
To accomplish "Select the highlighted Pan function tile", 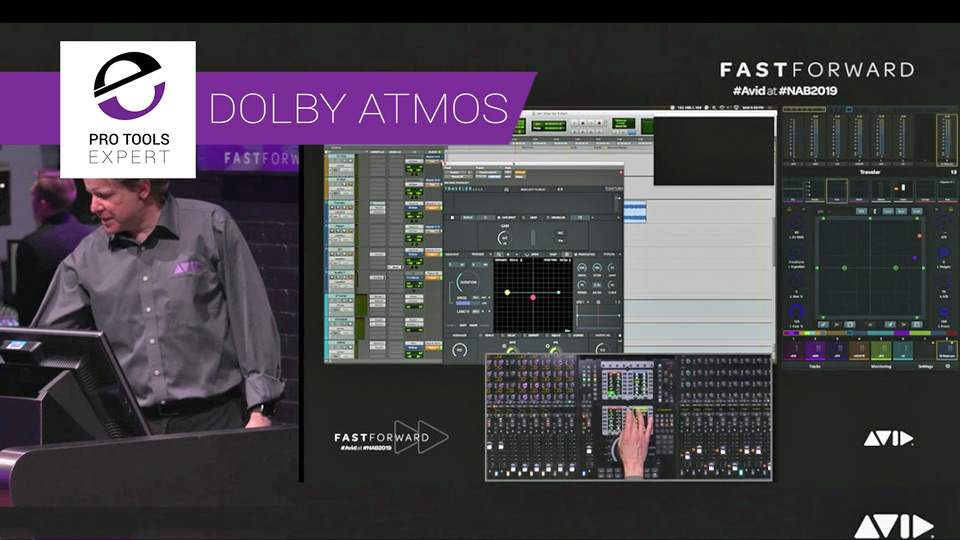I will coord(836,190).
